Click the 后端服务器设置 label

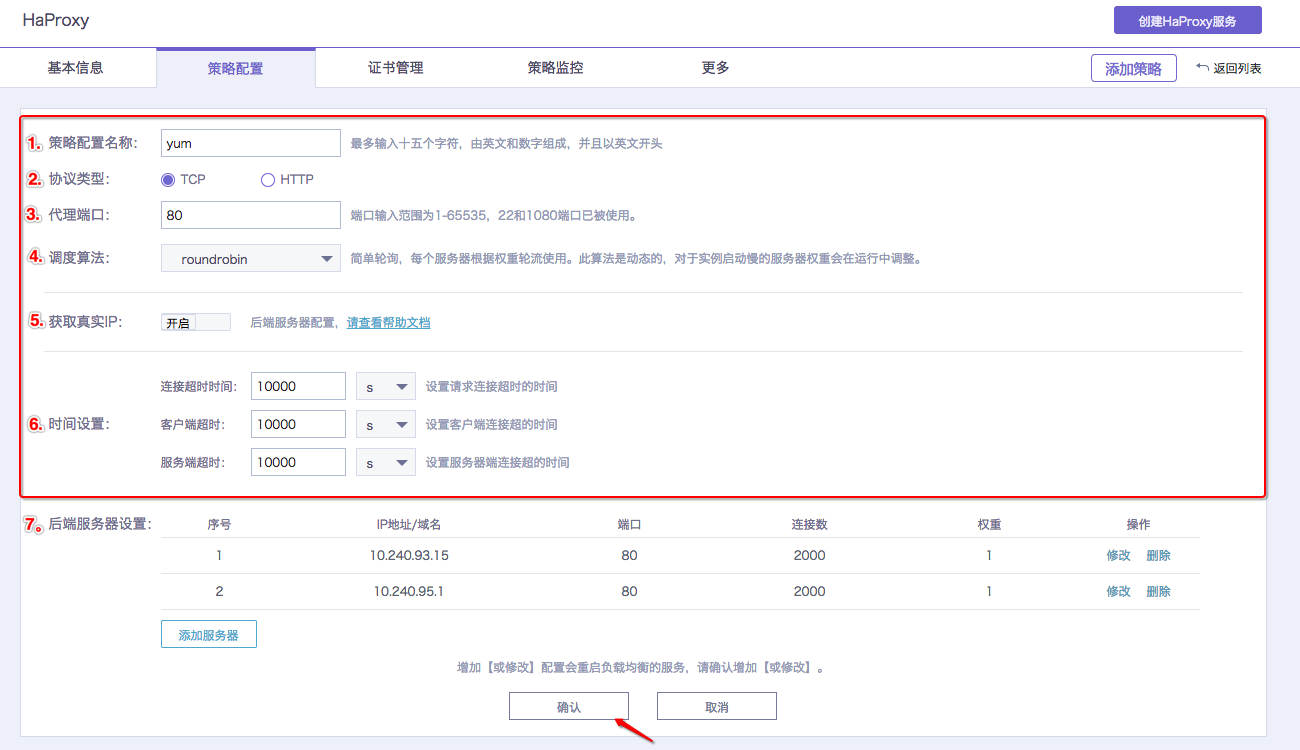pos(100,524)
